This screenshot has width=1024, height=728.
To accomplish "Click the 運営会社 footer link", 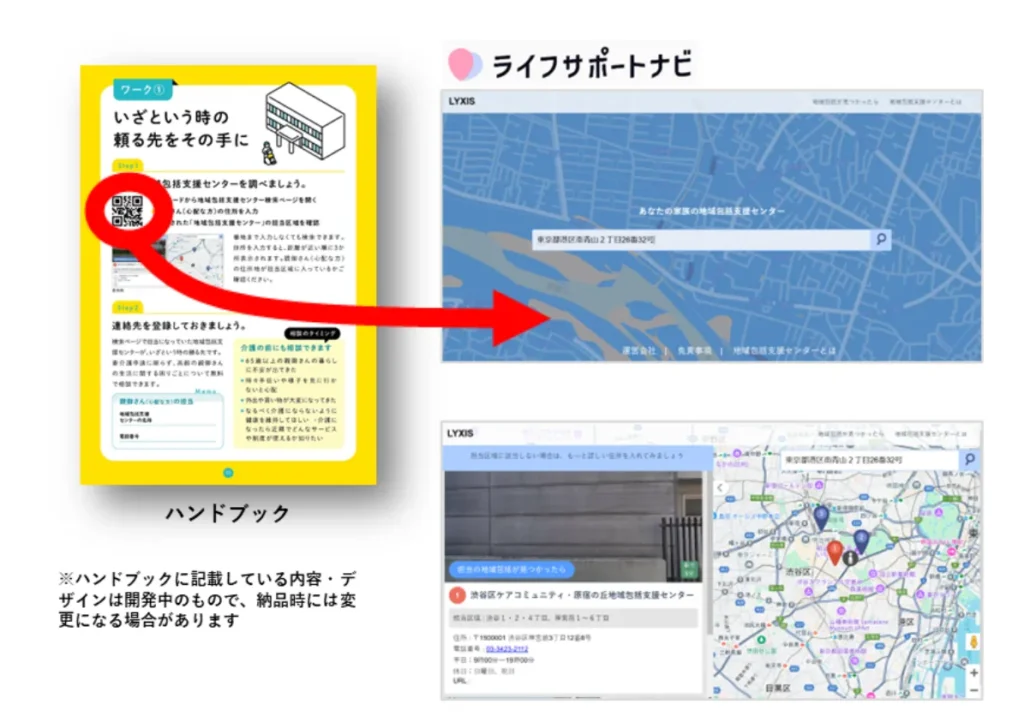I will tap(638, 351).
